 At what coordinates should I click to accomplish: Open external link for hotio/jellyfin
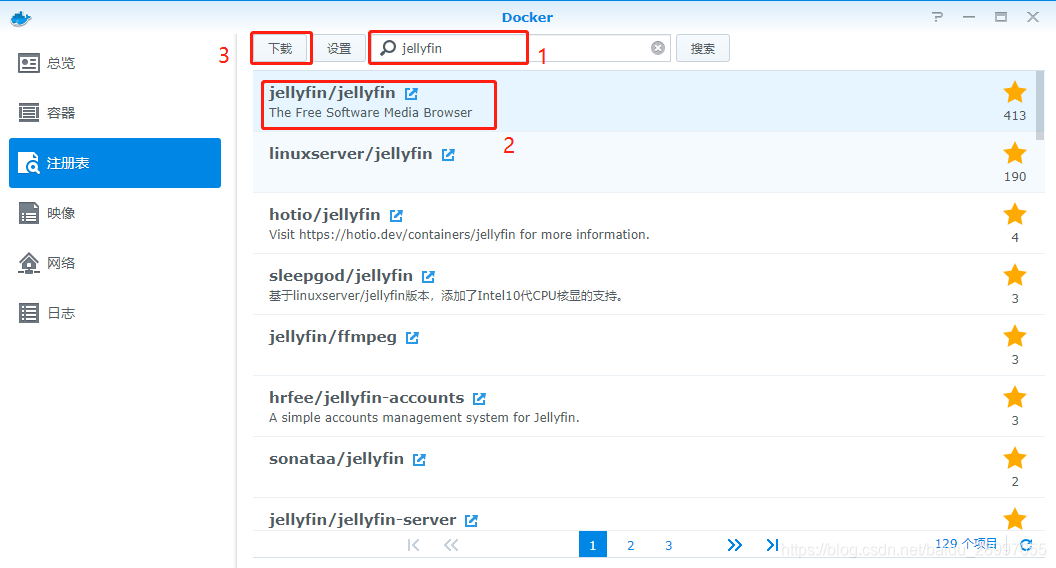tap(397, 216)
